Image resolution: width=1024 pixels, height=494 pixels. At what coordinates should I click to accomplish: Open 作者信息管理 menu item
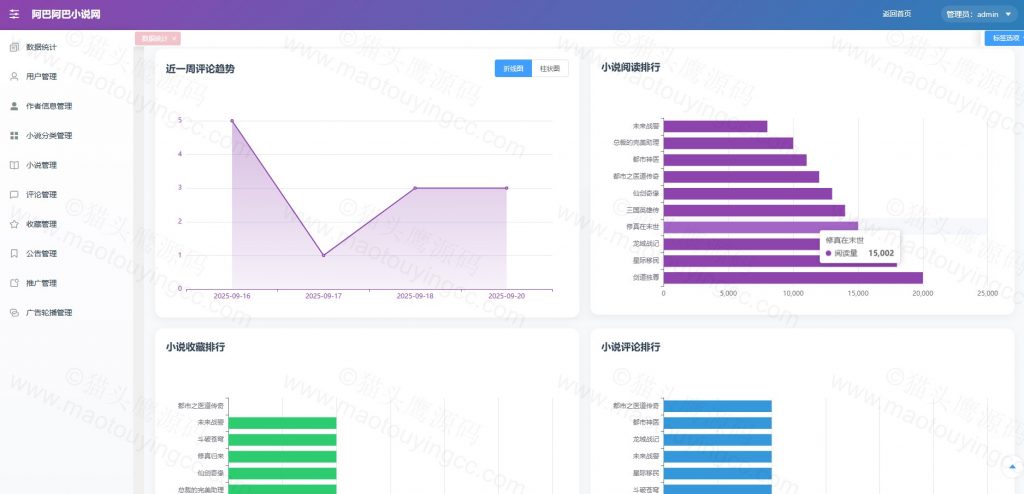(x=67, y=106)
